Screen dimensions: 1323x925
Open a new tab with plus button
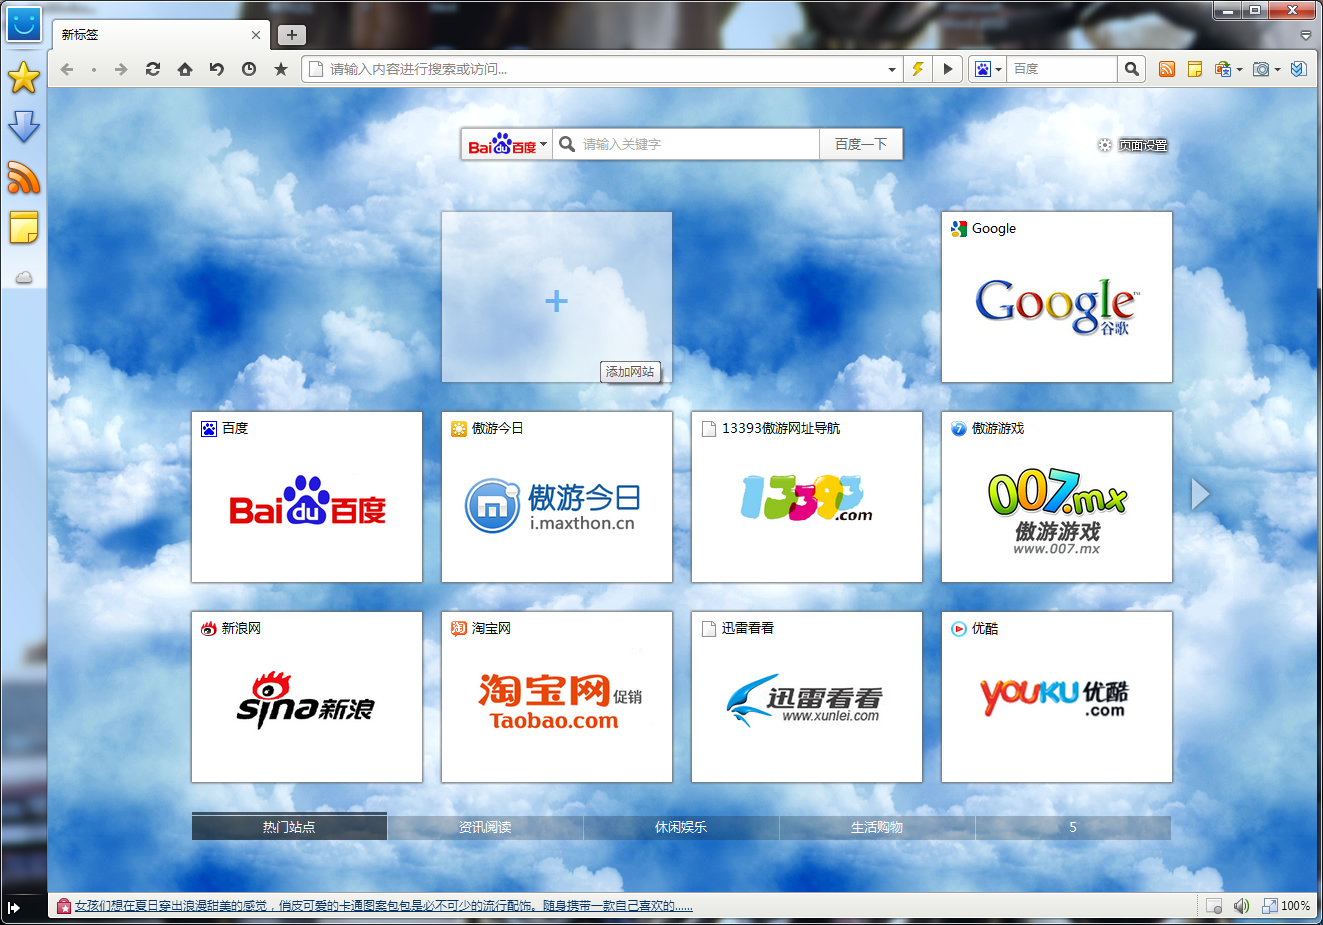[291, 35]
